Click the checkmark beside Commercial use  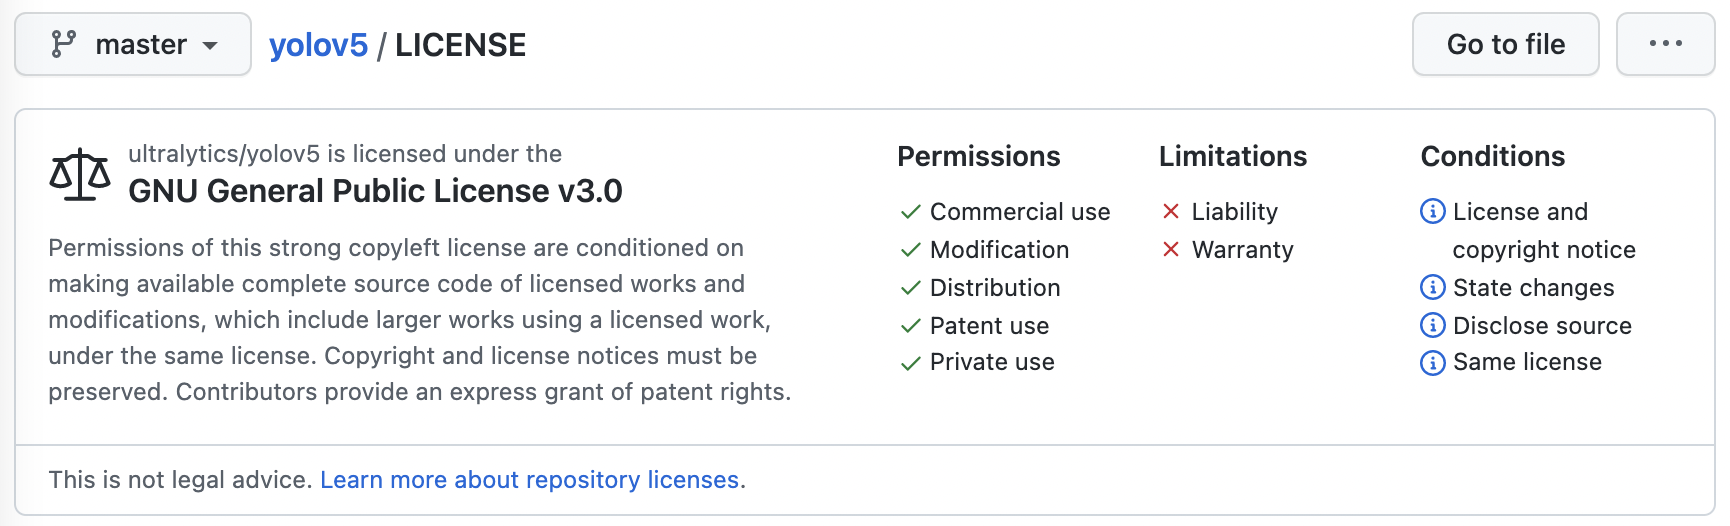coord(910,212)
